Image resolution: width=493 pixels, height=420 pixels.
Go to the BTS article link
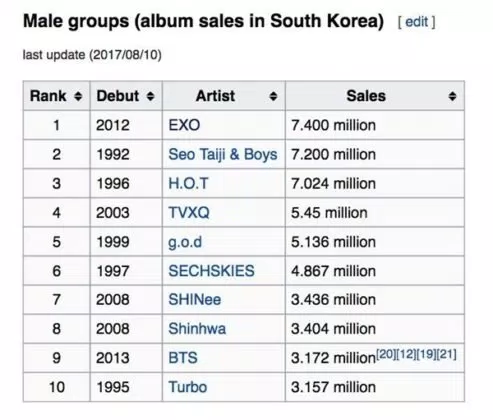pyautogui.click(x=183, y=358)
